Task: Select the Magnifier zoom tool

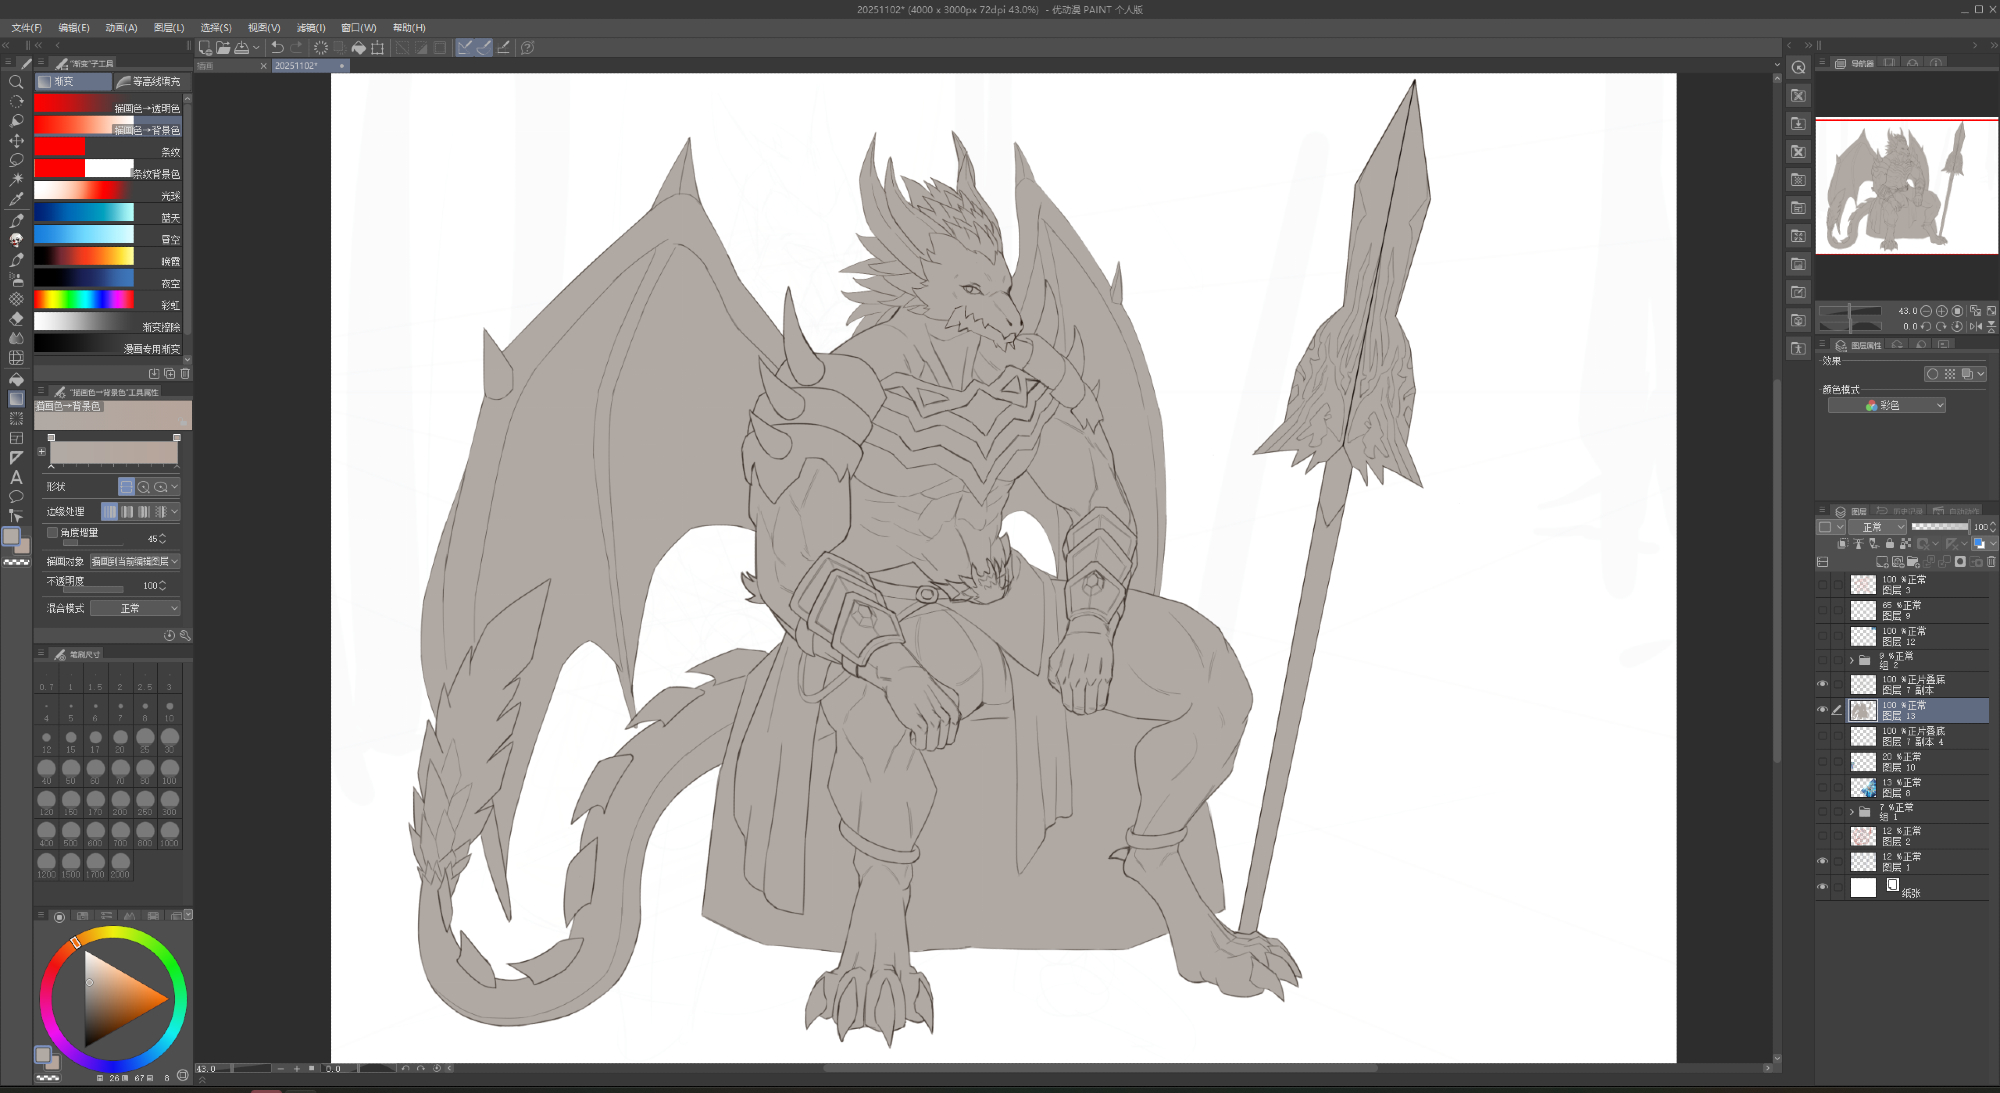Action: click(x=16, y=82)
